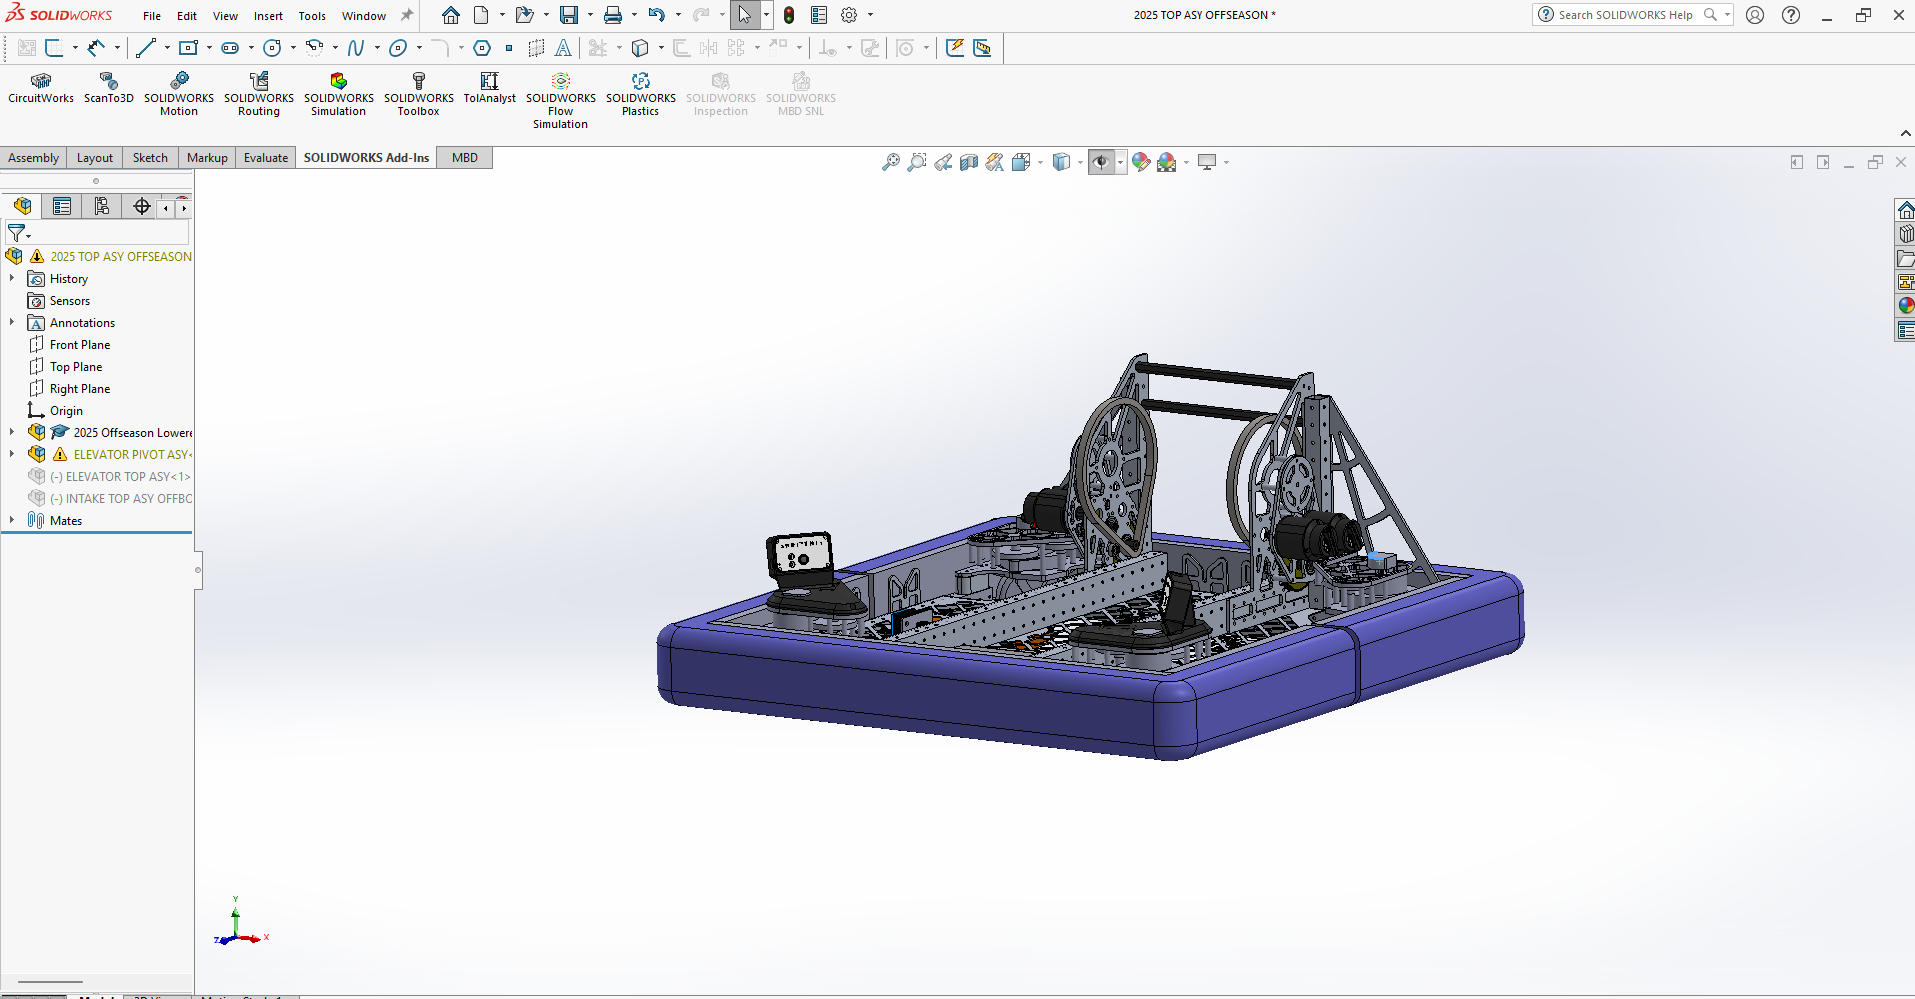Image resolution: width=1915 pixels, height=999 pixels.
Task: Expand the Annotations tree node
Action: (x=12, y=322)
